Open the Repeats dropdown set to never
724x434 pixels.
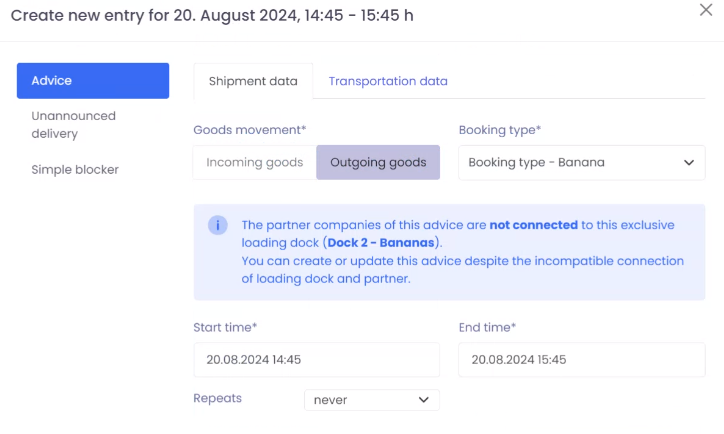point(371,400)
